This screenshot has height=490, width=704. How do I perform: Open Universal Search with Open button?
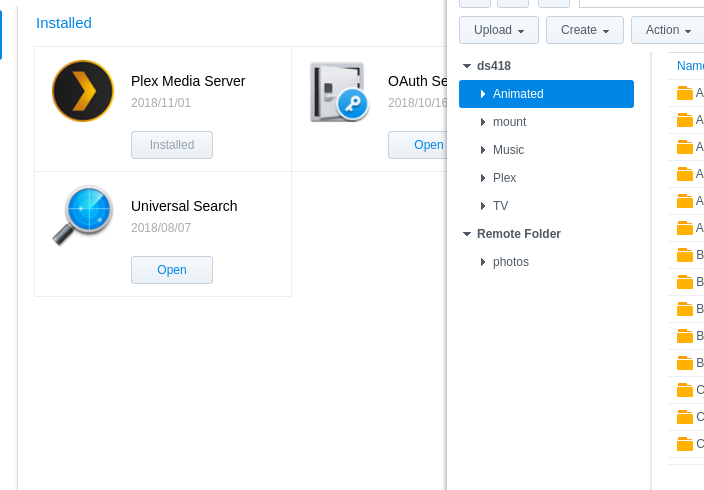[172, 270]
